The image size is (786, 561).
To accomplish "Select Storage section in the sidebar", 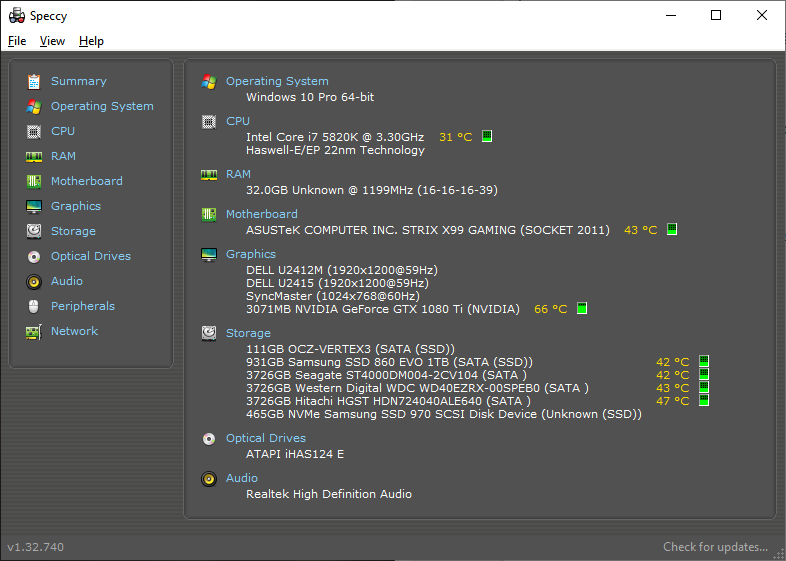I will click(x=73, y=231).
